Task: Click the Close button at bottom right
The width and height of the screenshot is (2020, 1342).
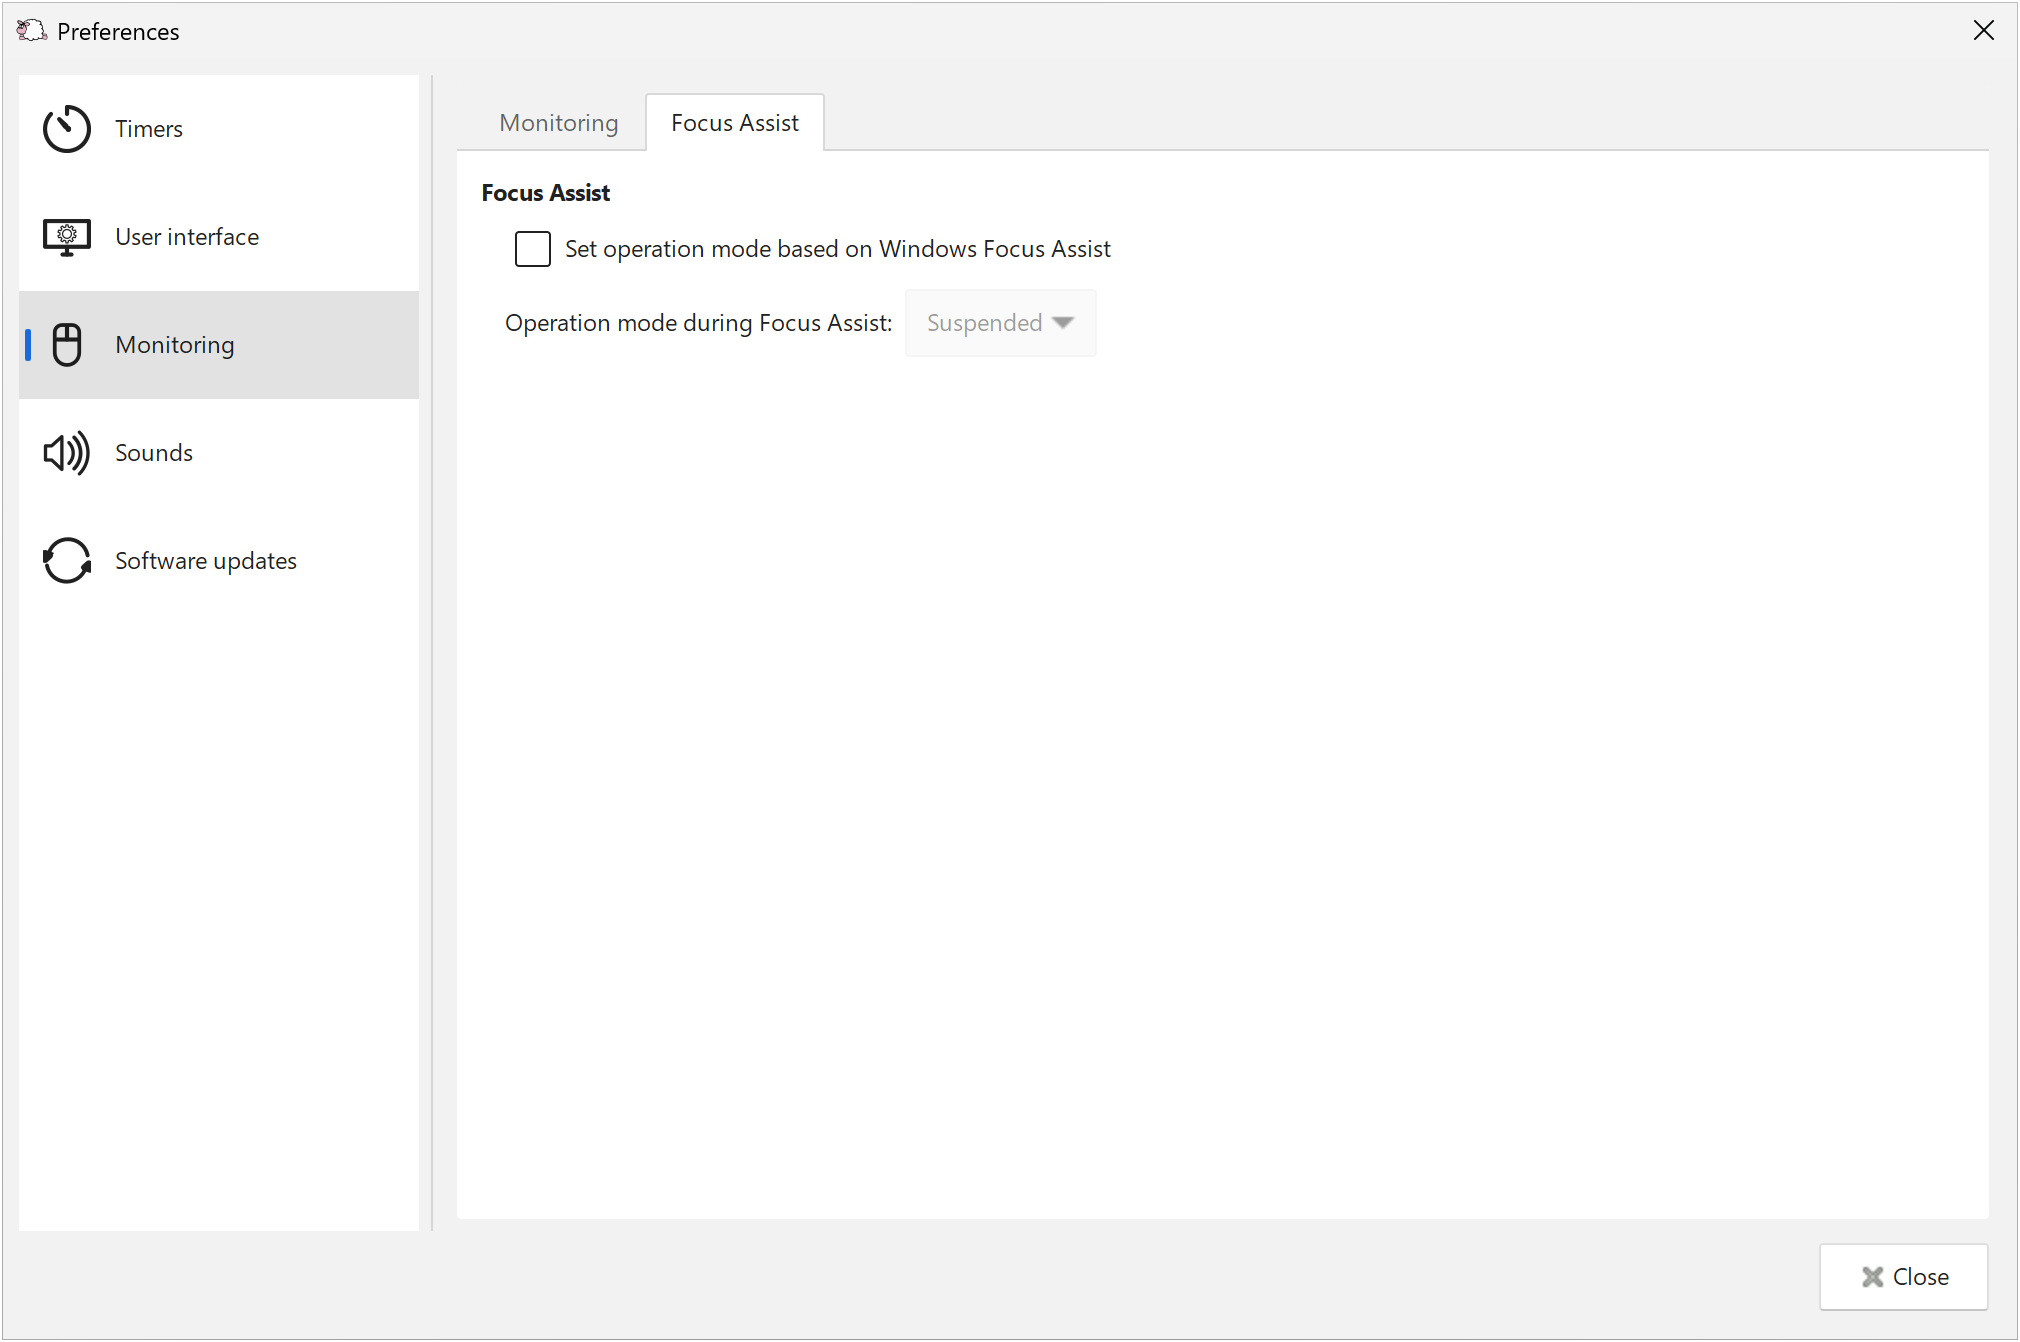Action: (x=1904, y=1277)
